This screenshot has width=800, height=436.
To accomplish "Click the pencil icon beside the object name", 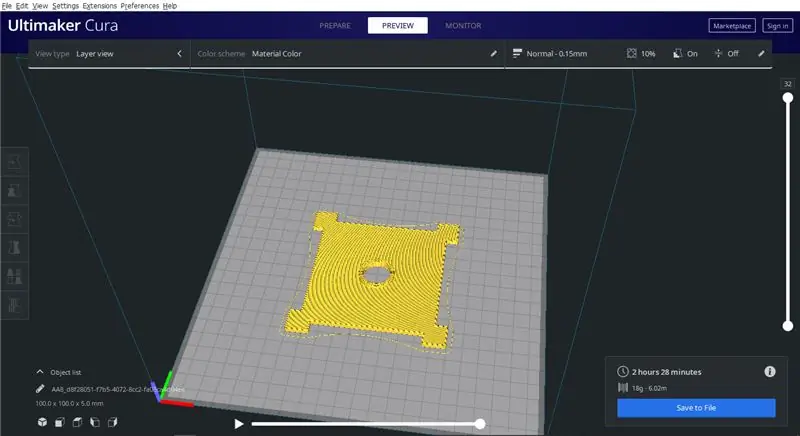I will [40, 389].
